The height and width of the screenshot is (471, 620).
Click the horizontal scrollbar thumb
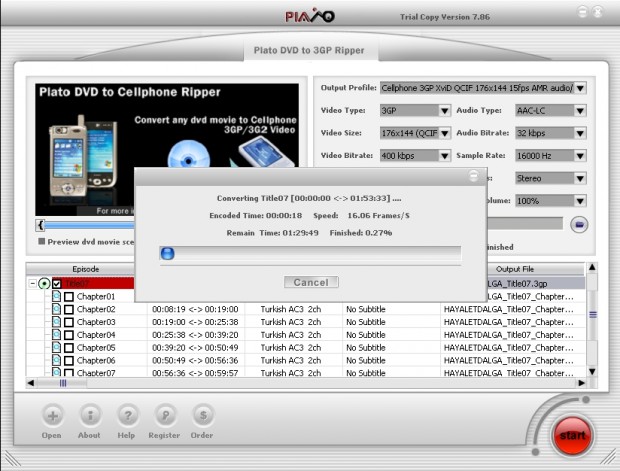(62, 383)
